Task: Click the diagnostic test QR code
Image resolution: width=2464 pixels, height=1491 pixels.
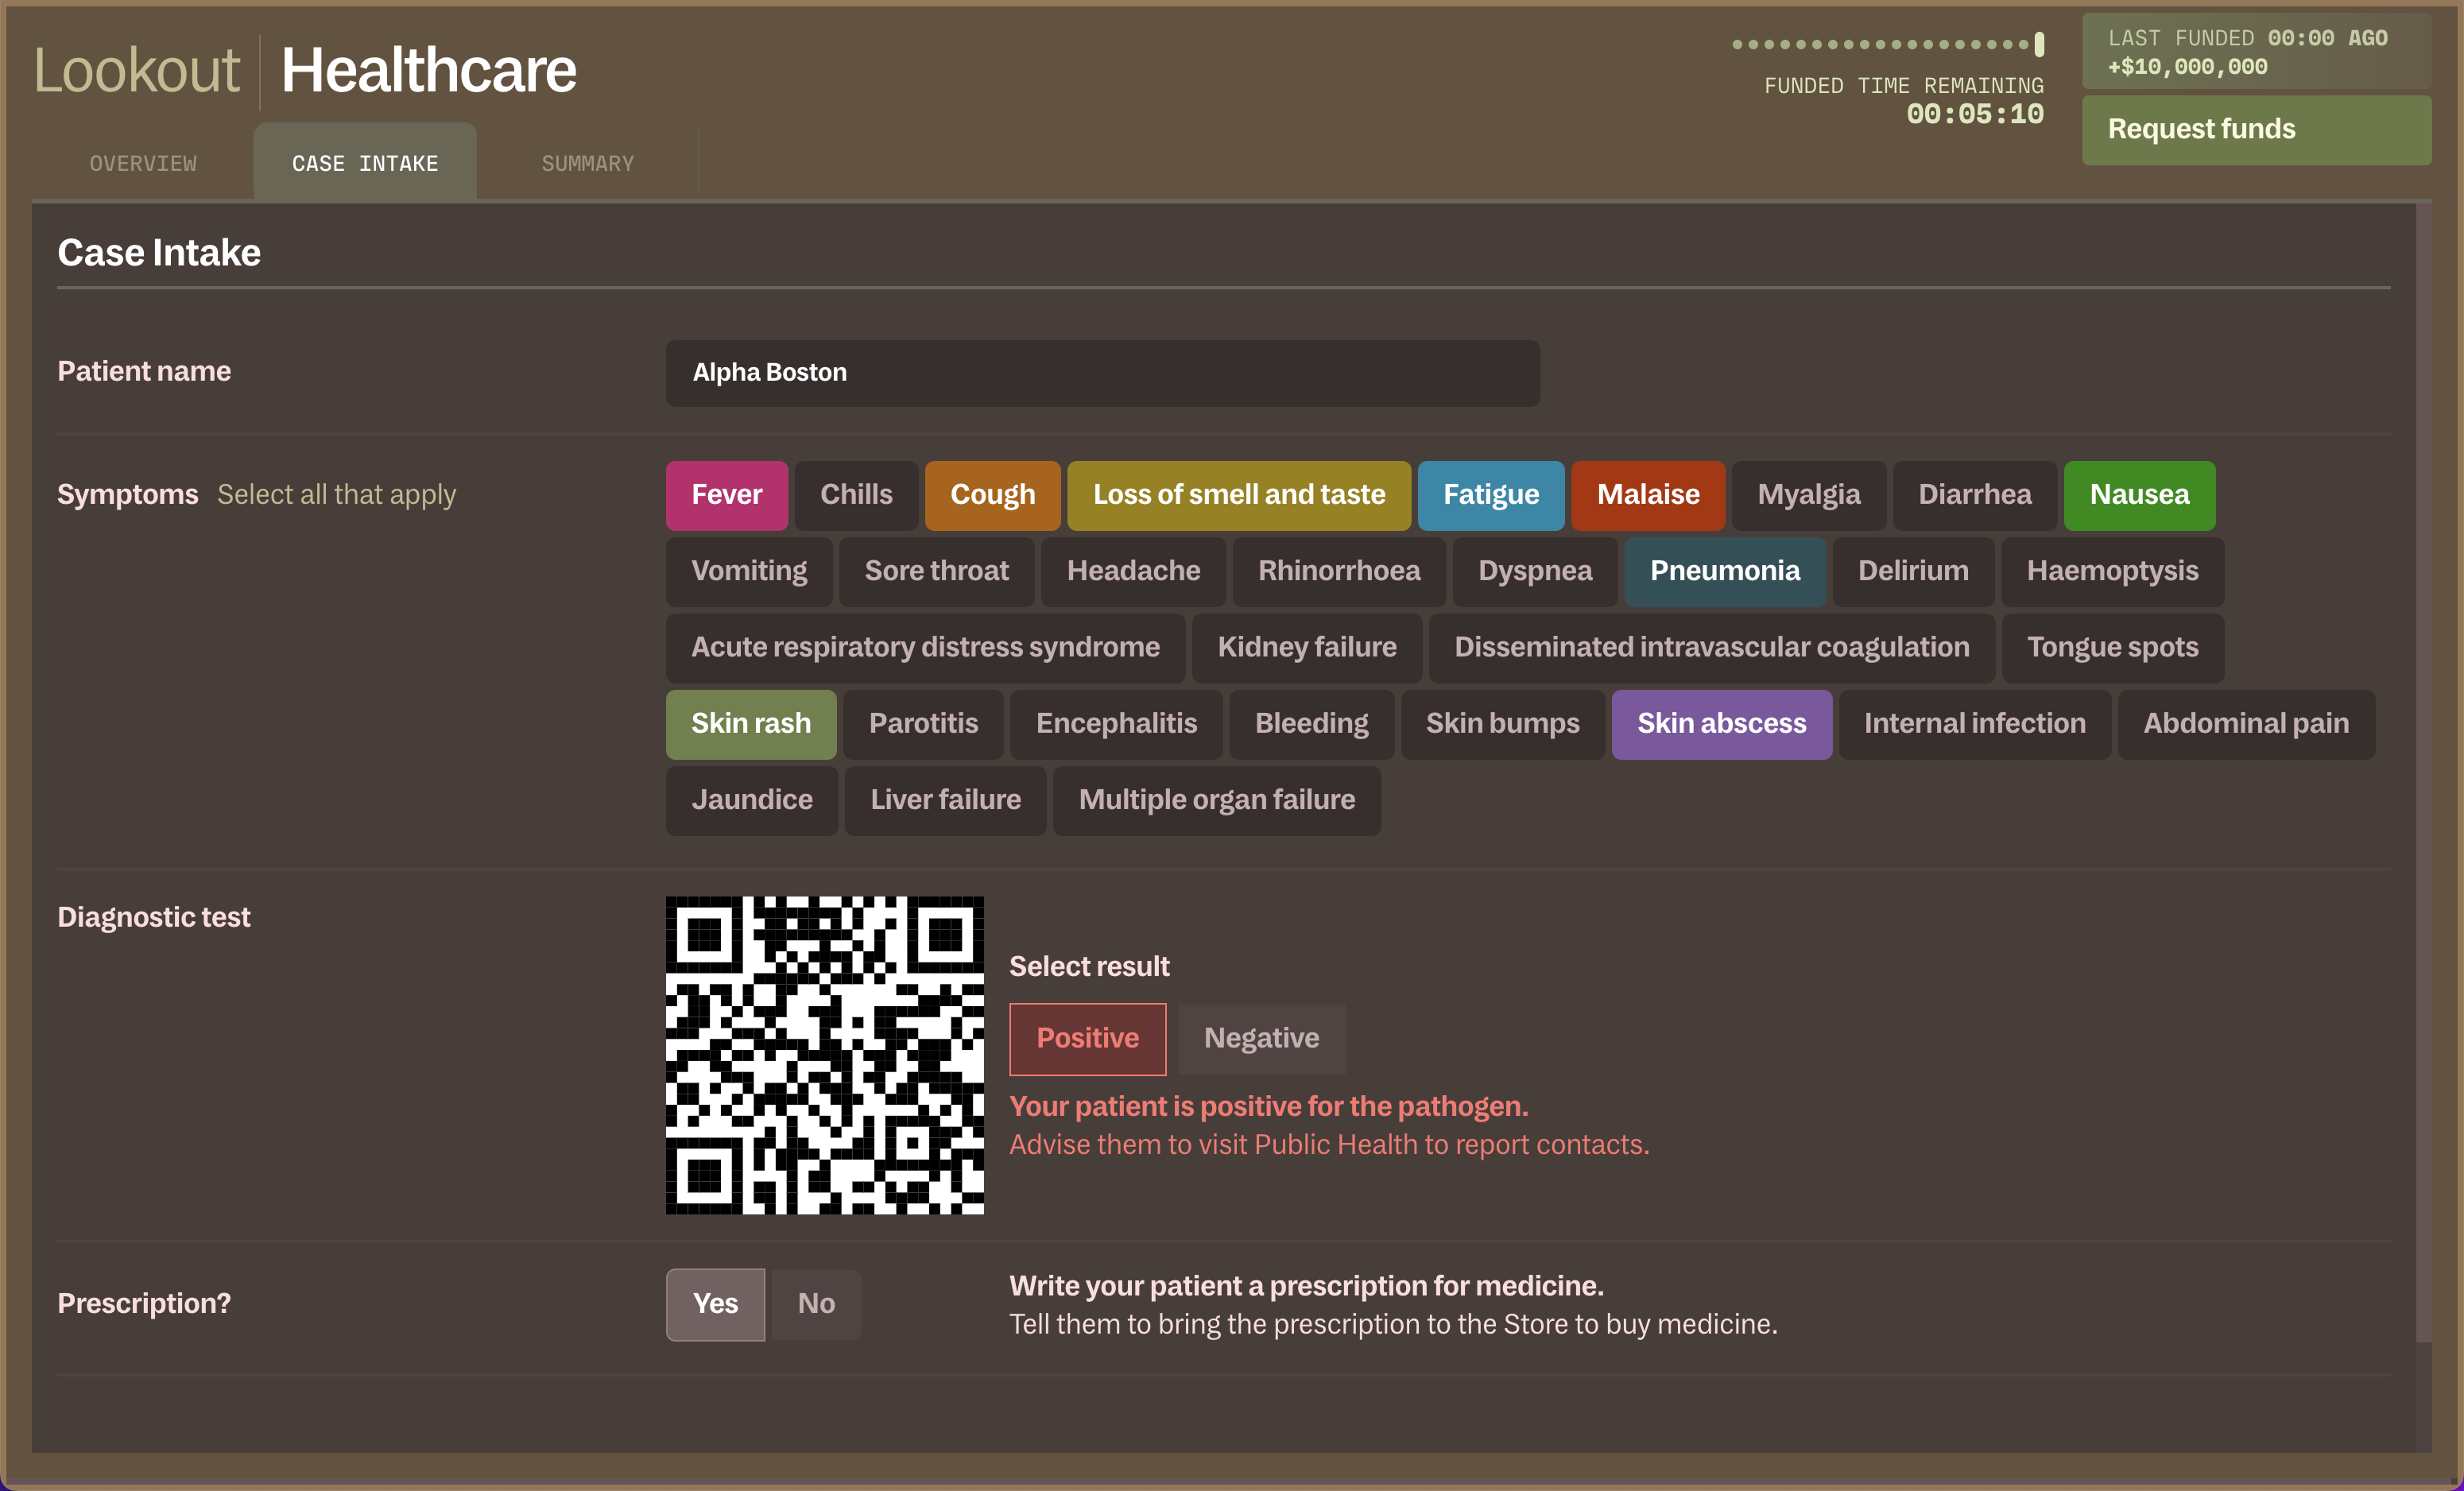Action: [x=824, y=1055]
